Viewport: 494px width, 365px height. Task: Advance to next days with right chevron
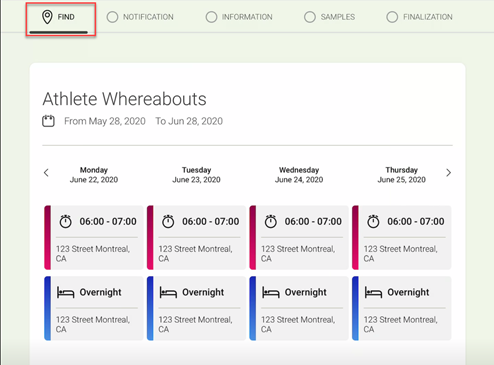point(449,173)
